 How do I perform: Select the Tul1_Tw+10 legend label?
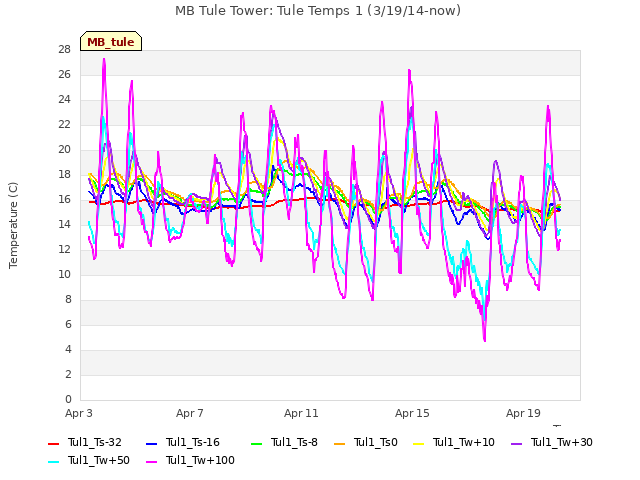coord(464,442)
